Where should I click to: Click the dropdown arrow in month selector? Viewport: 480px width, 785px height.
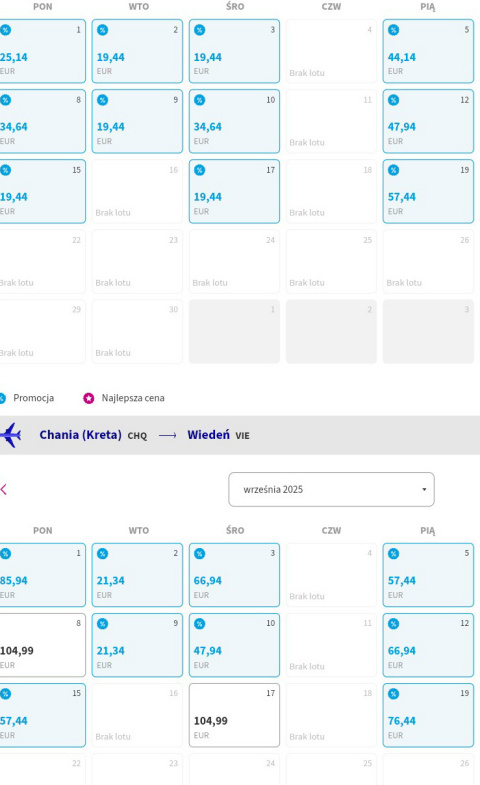[x=424, y=490]
